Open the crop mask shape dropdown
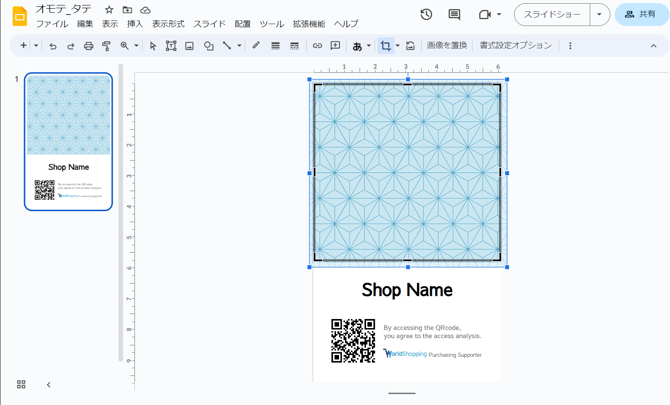 click(397, 46)
